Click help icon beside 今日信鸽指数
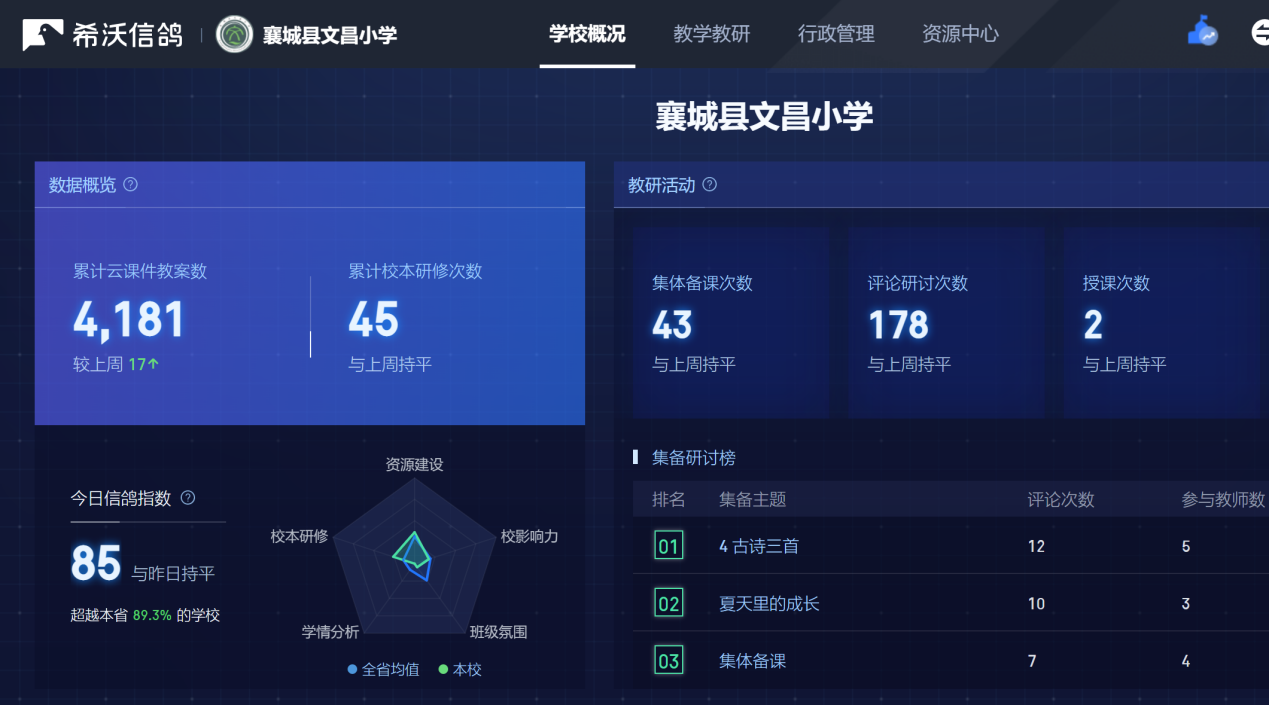This screenshot has width=1269, height=705. [x=187, y=498]
